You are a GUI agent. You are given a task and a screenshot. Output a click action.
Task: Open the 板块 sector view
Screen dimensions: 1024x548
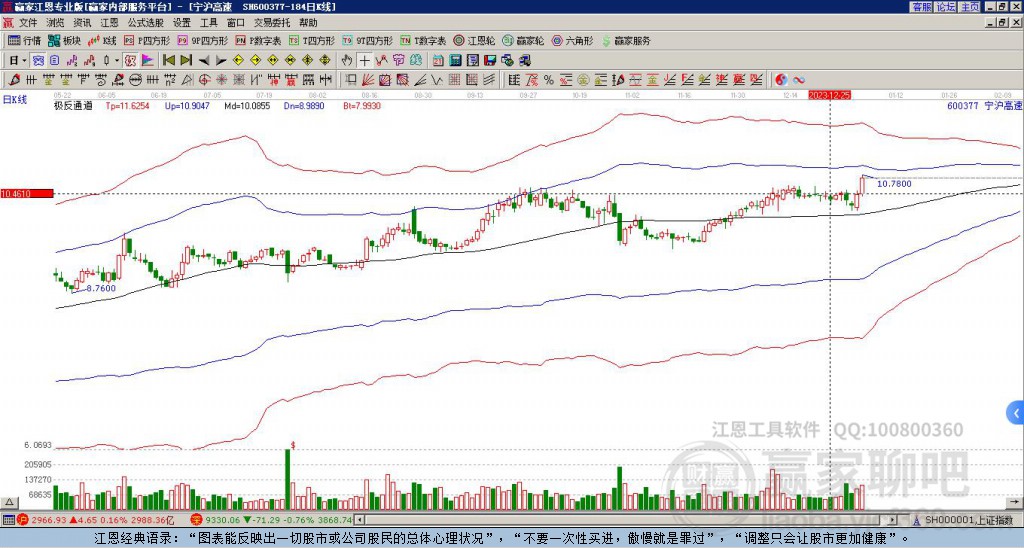pos(64,40)
